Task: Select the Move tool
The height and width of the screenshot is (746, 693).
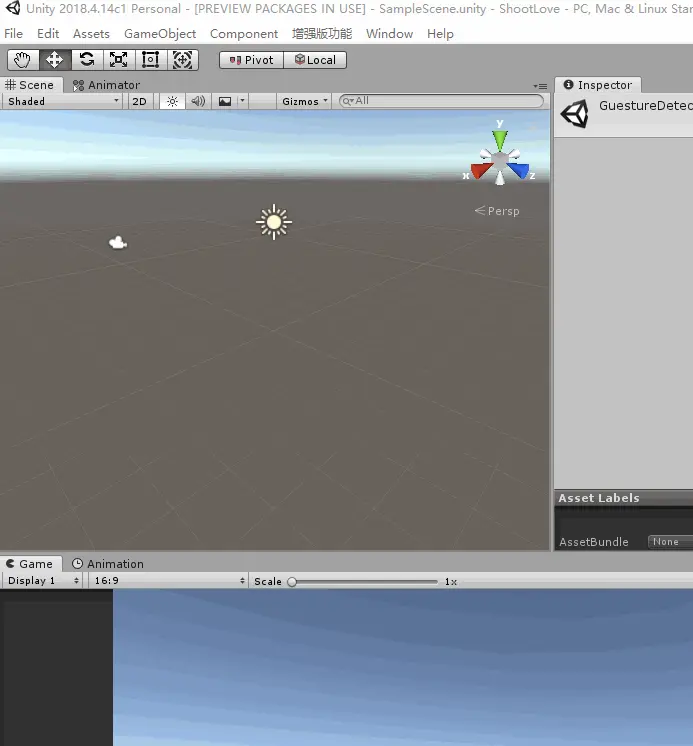Action: (x=55, y=60)
